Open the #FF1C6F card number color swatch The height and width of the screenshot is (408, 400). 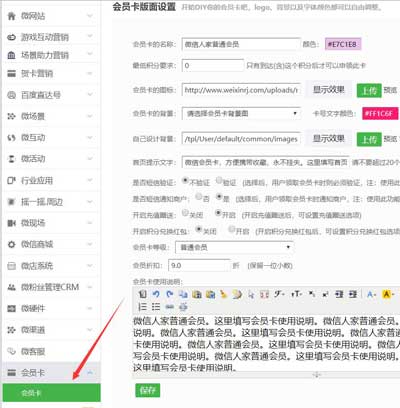coord(380,113)
